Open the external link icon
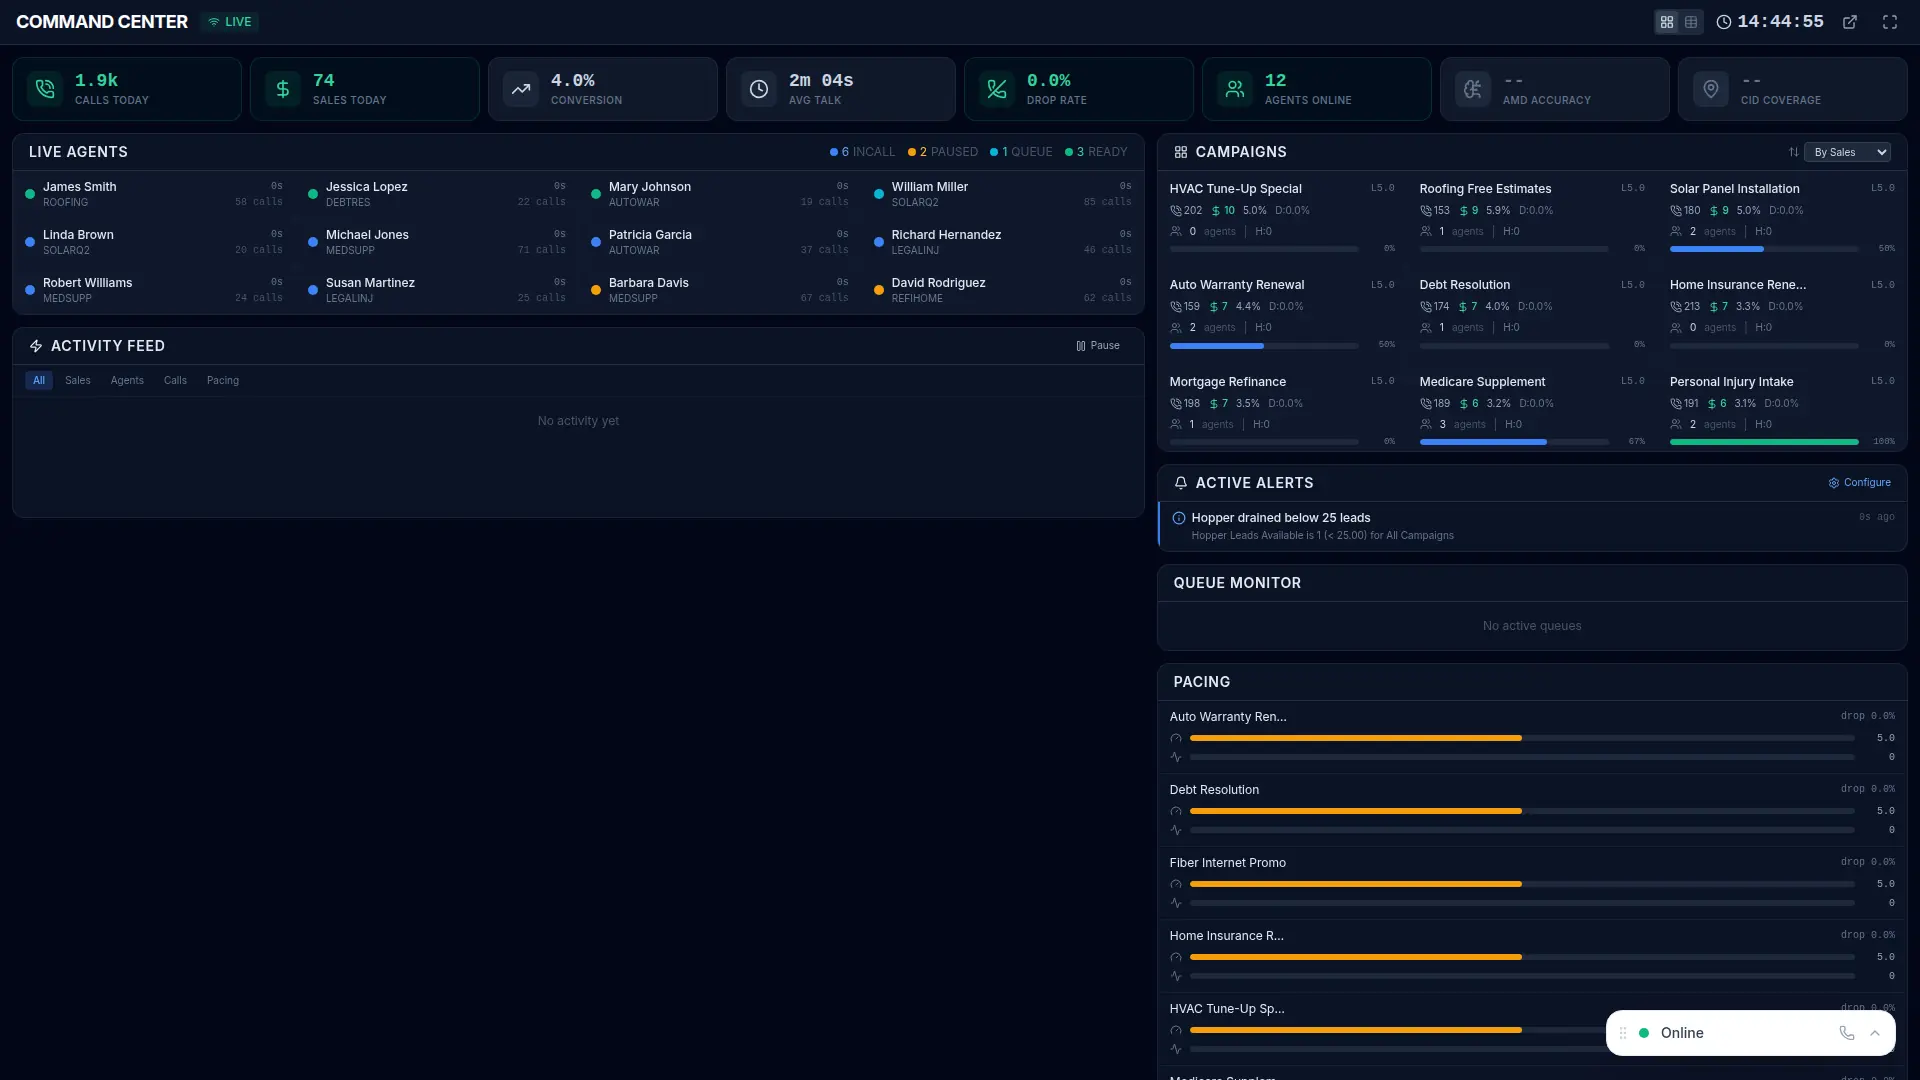Viewport: 1920px width, 1080px height. pos(1849,21)
